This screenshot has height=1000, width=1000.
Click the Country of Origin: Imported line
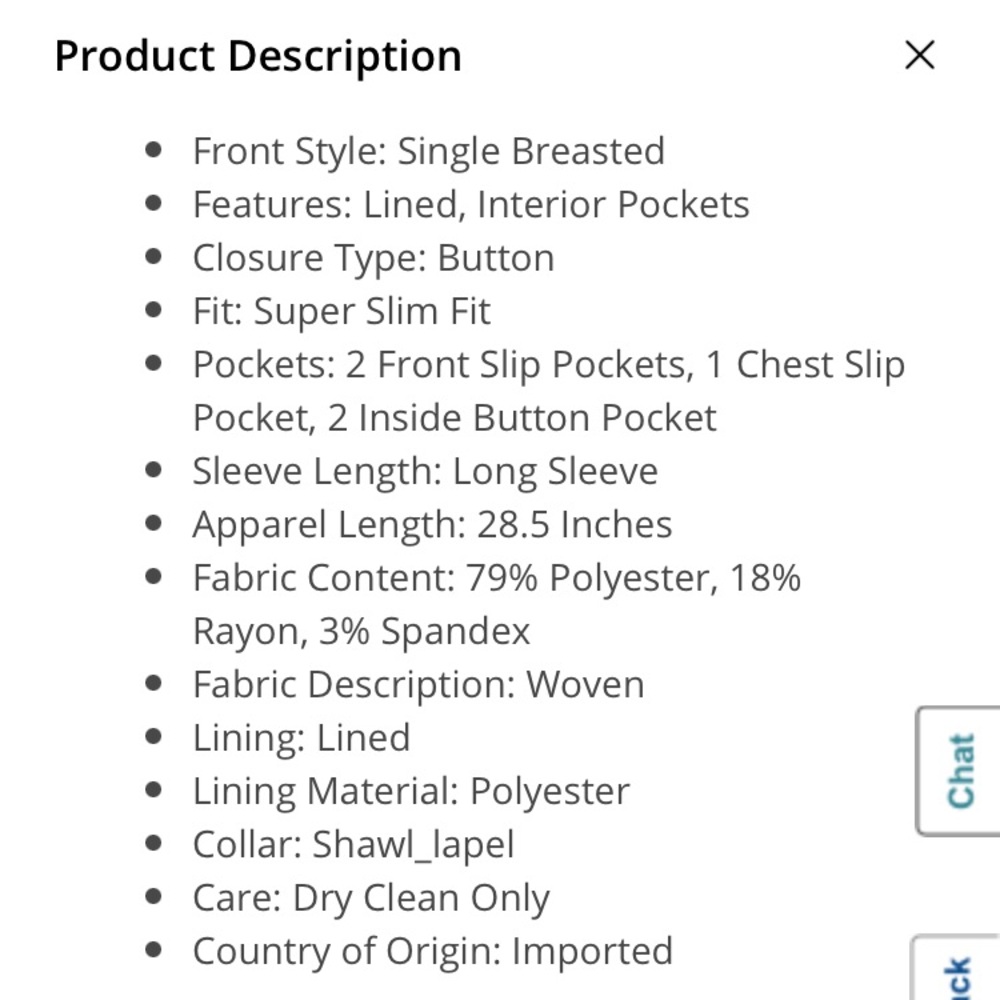pos(432,951)
